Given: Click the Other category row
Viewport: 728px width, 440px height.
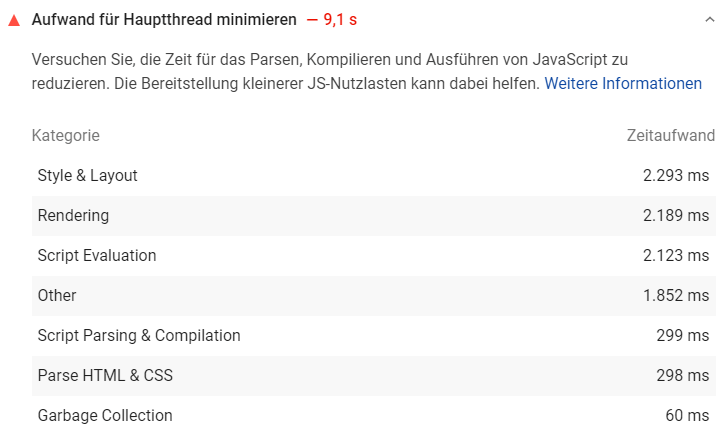Looking at the screenshot, I should [x=374, y=296].
